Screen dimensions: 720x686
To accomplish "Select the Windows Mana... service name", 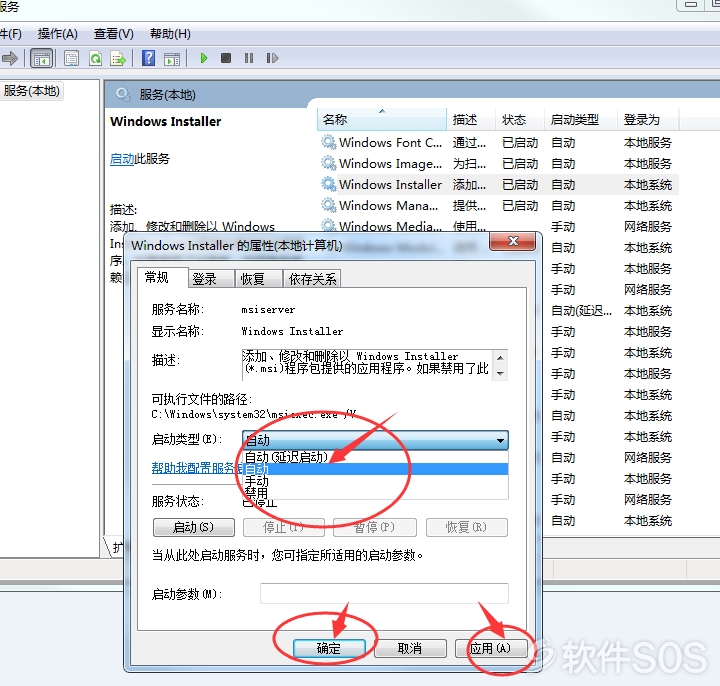I will click(388, 205).
